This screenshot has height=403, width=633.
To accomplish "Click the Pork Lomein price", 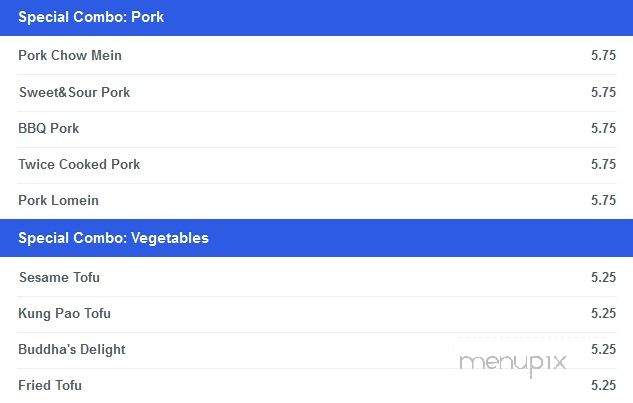I will (x=604, y=200).
